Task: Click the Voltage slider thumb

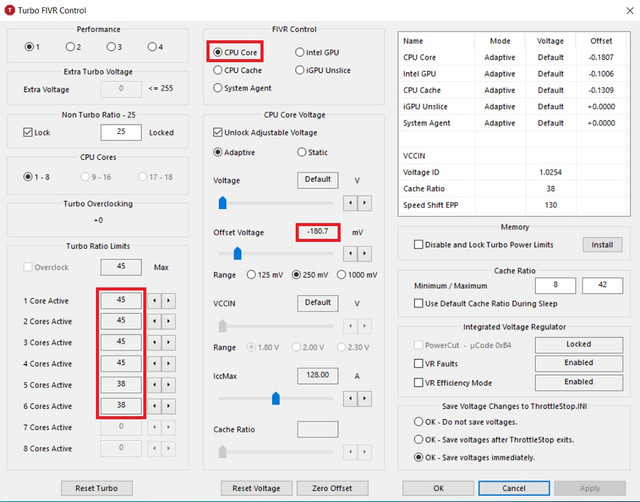Action: [222, 203]
